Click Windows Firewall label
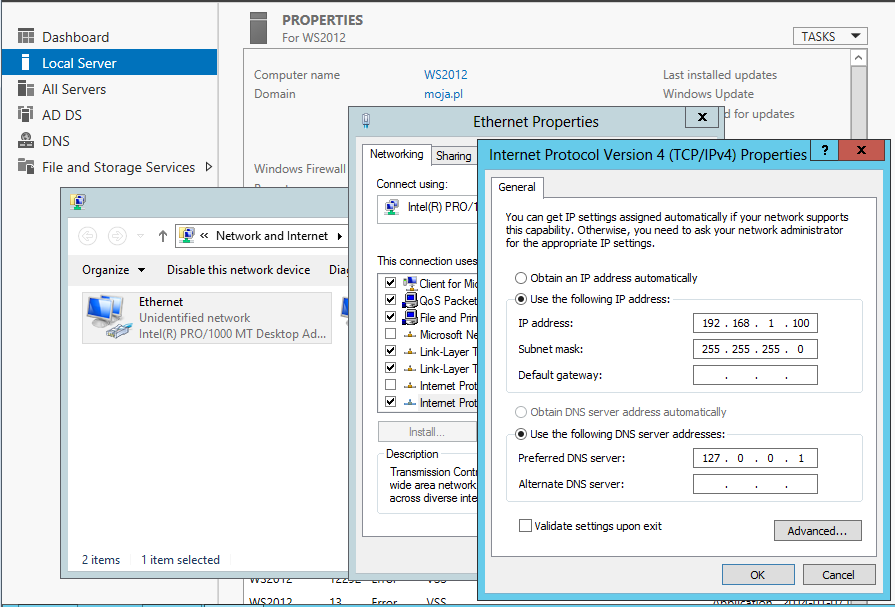The height and width of the screenshot is (607, 895). (300, 168)
